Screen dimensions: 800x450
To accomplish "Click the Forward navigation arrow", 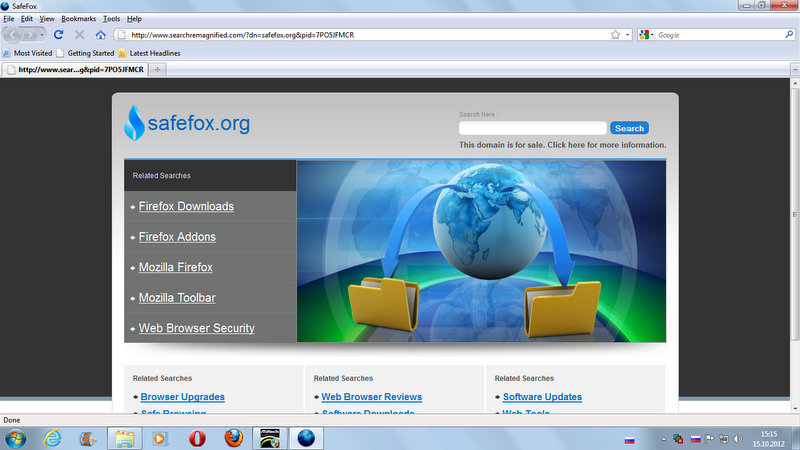I will (30, 35).
